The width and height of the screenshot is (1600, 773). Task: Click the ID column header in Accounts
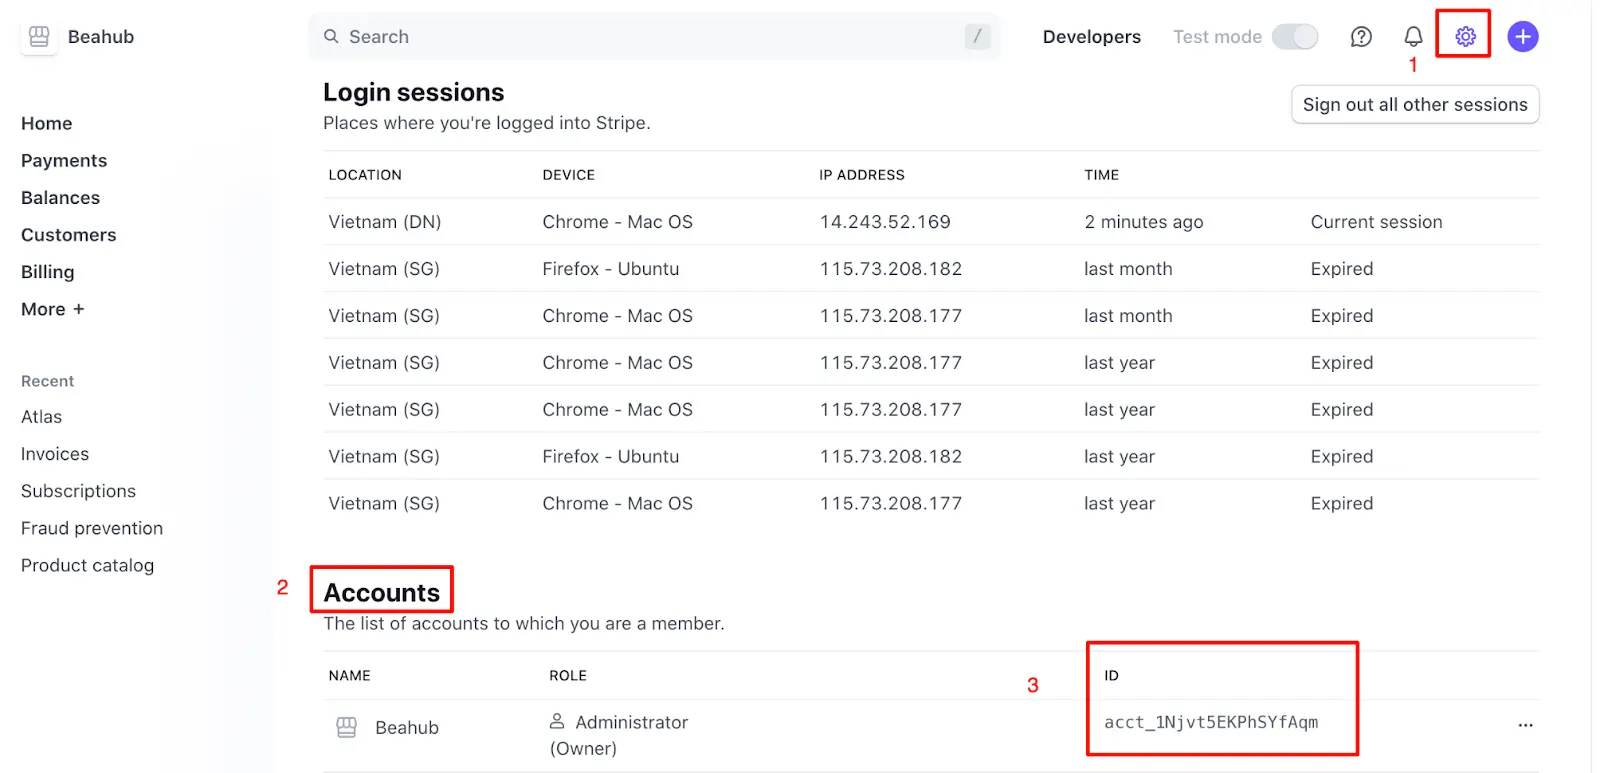click(x=1112, y=676)
